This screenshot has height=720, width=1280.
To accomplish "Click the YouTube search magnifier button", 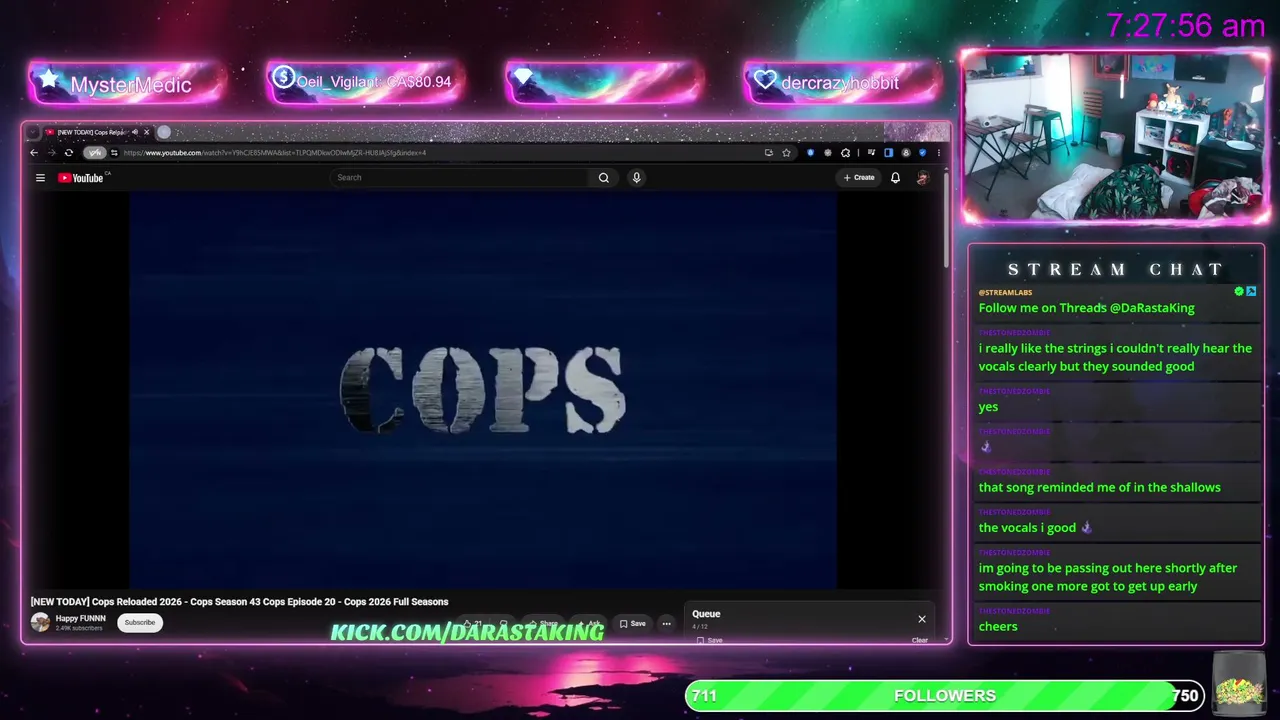I will click(x=603, y=178).
